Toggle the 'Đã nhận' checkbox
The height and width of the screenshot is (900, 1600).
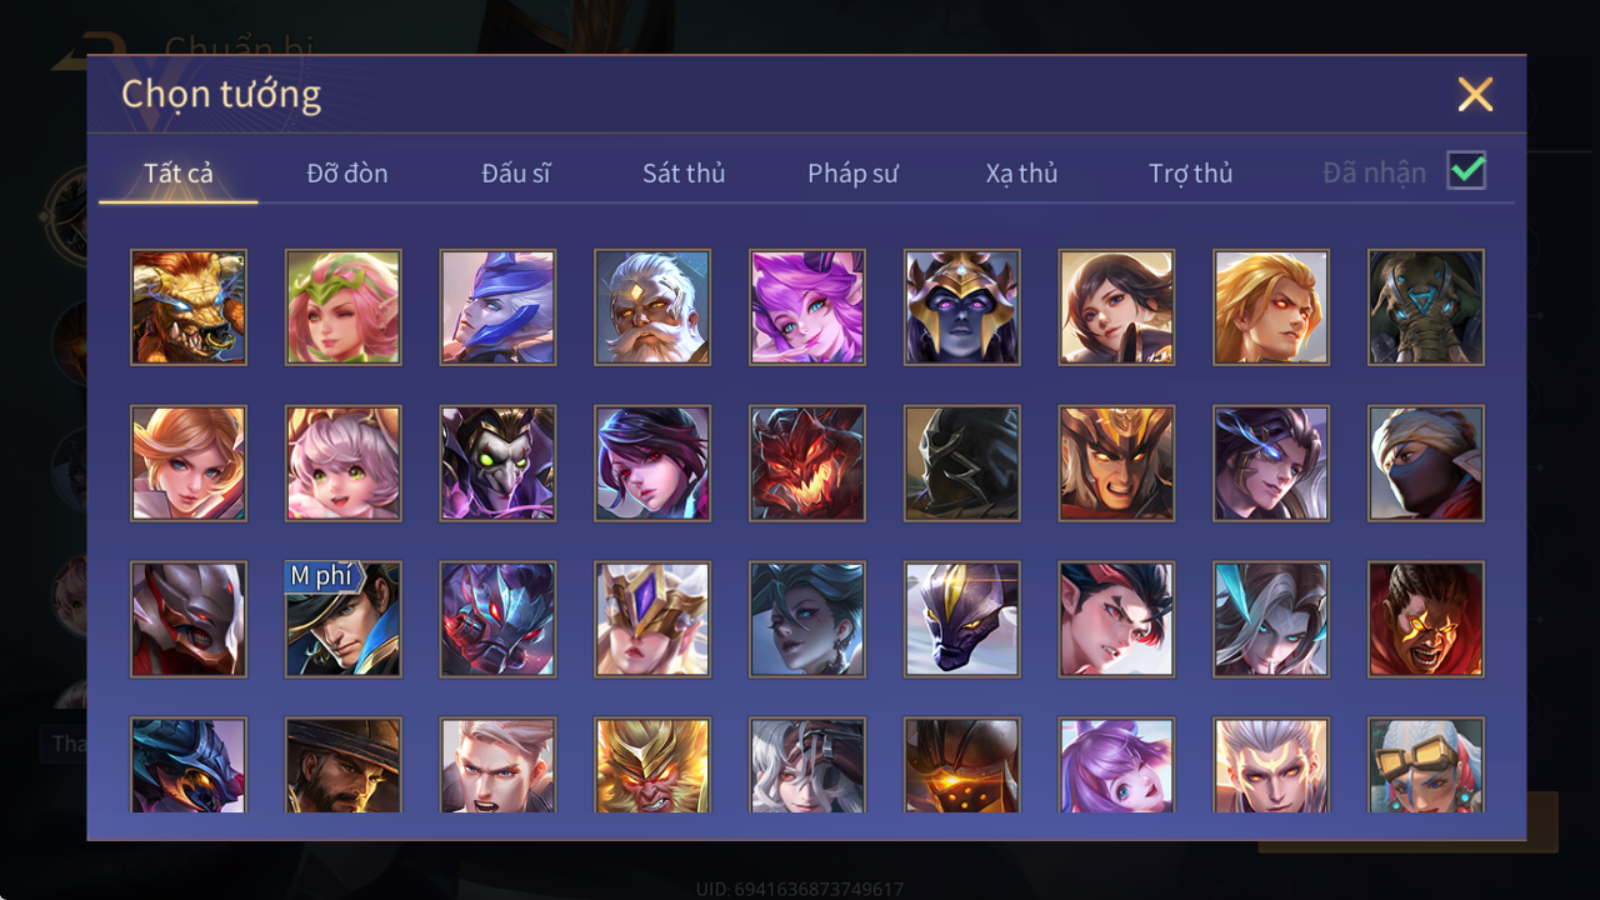tap(1466, 171)
